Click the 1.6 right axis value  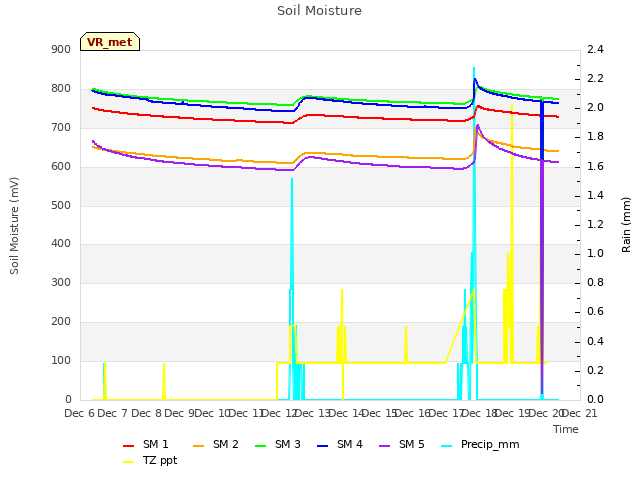596,166
